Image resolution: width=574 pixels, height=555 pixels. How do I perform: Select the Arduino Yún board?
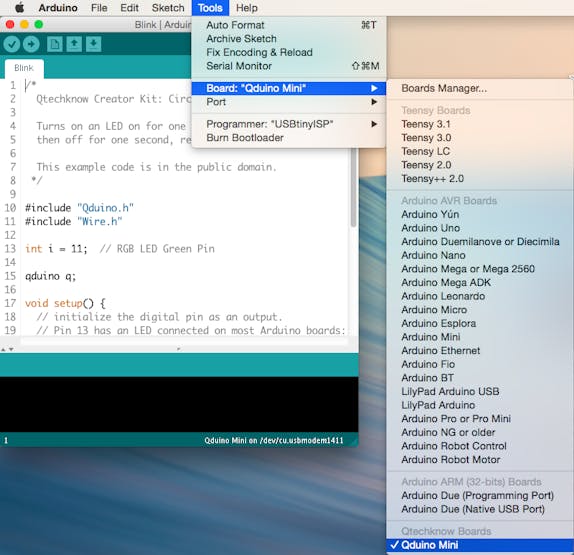click(x=480, y=214)
